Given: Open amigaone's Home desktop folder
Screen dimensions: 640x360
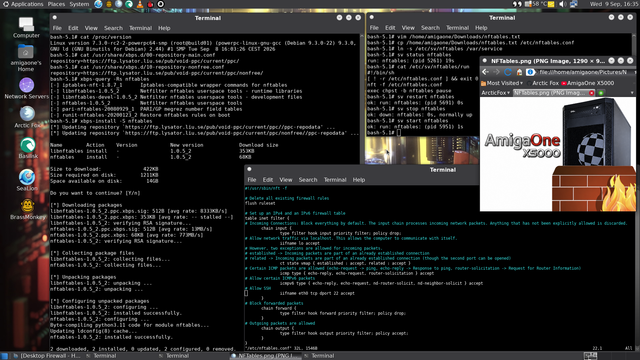Looking at the screenshot, I should (25, 57).
